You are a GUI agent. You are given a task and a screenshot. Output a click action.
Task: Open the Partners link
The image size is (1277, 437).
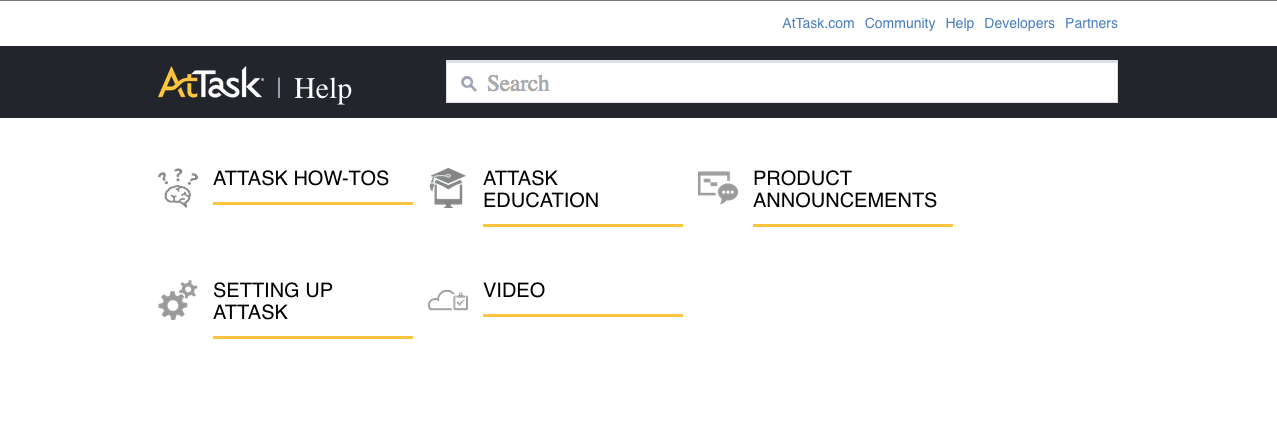[1091, 23]
